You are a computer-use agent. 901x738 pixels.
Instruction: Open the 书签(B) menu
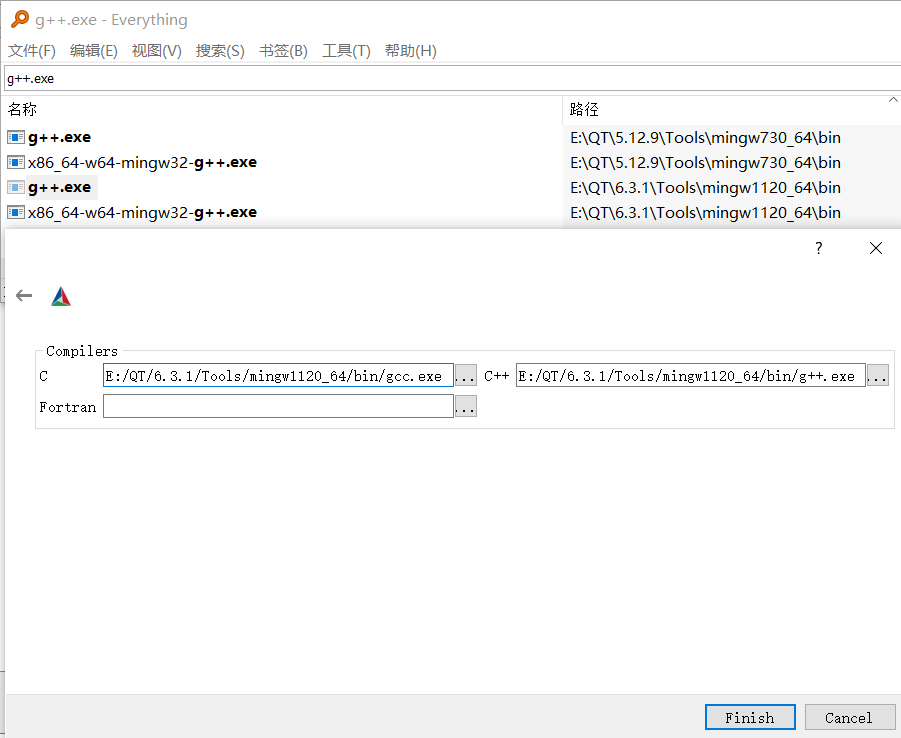click(x=283, y=51)
